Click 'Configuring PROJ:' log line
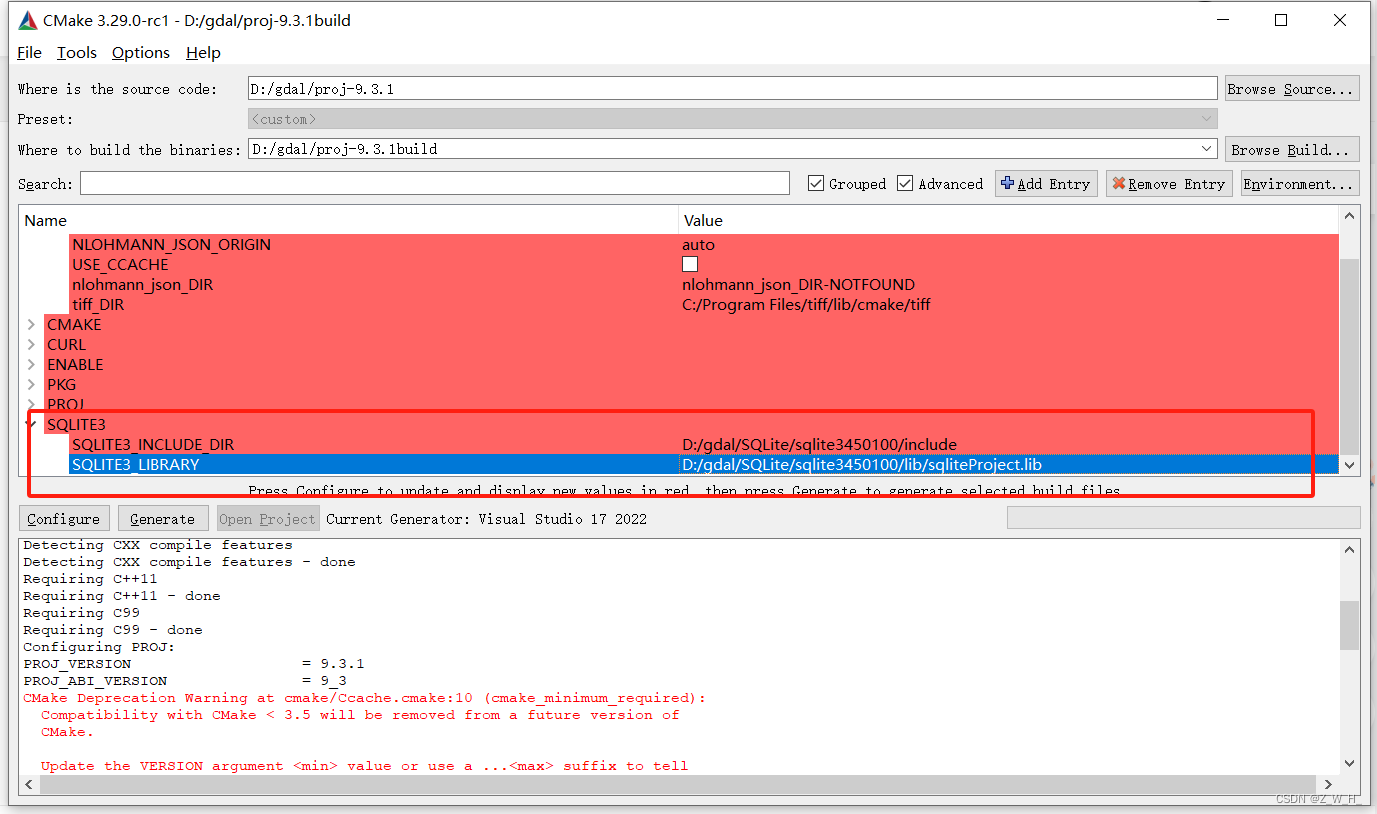The height and width of the screenshot is (814, 1377). [99, 646]
